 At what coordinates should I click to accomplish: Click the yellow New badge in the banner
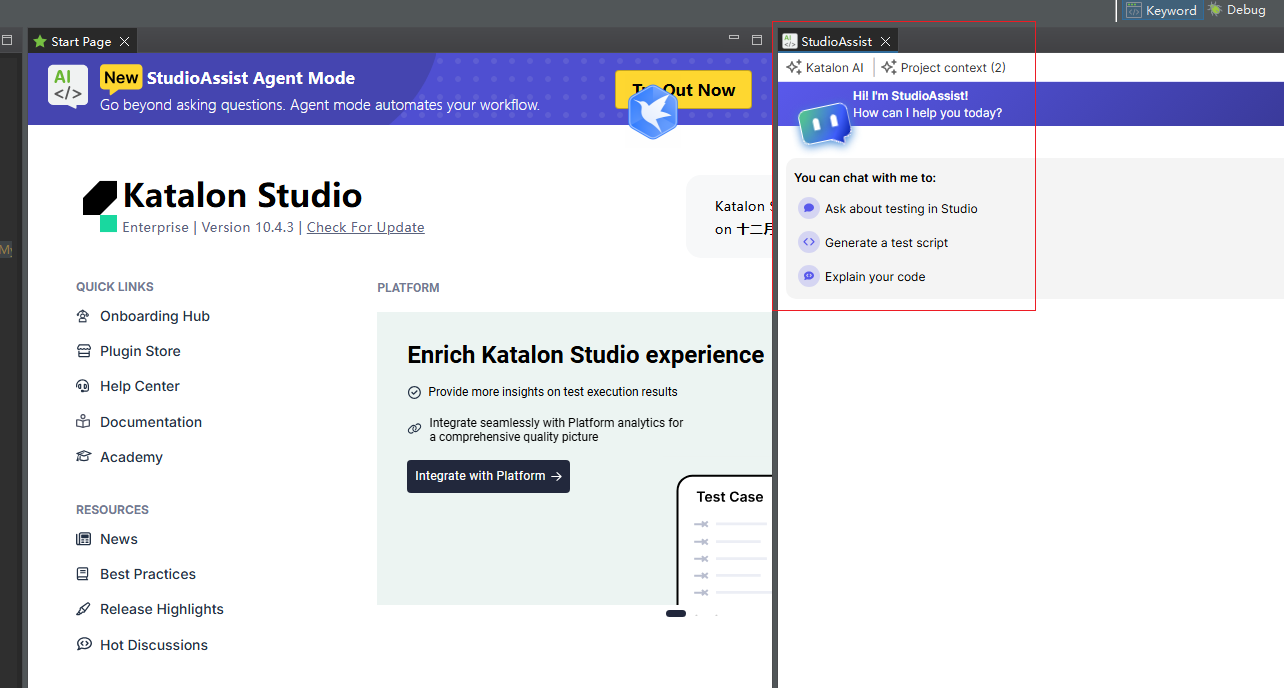(x=121, y=78)
